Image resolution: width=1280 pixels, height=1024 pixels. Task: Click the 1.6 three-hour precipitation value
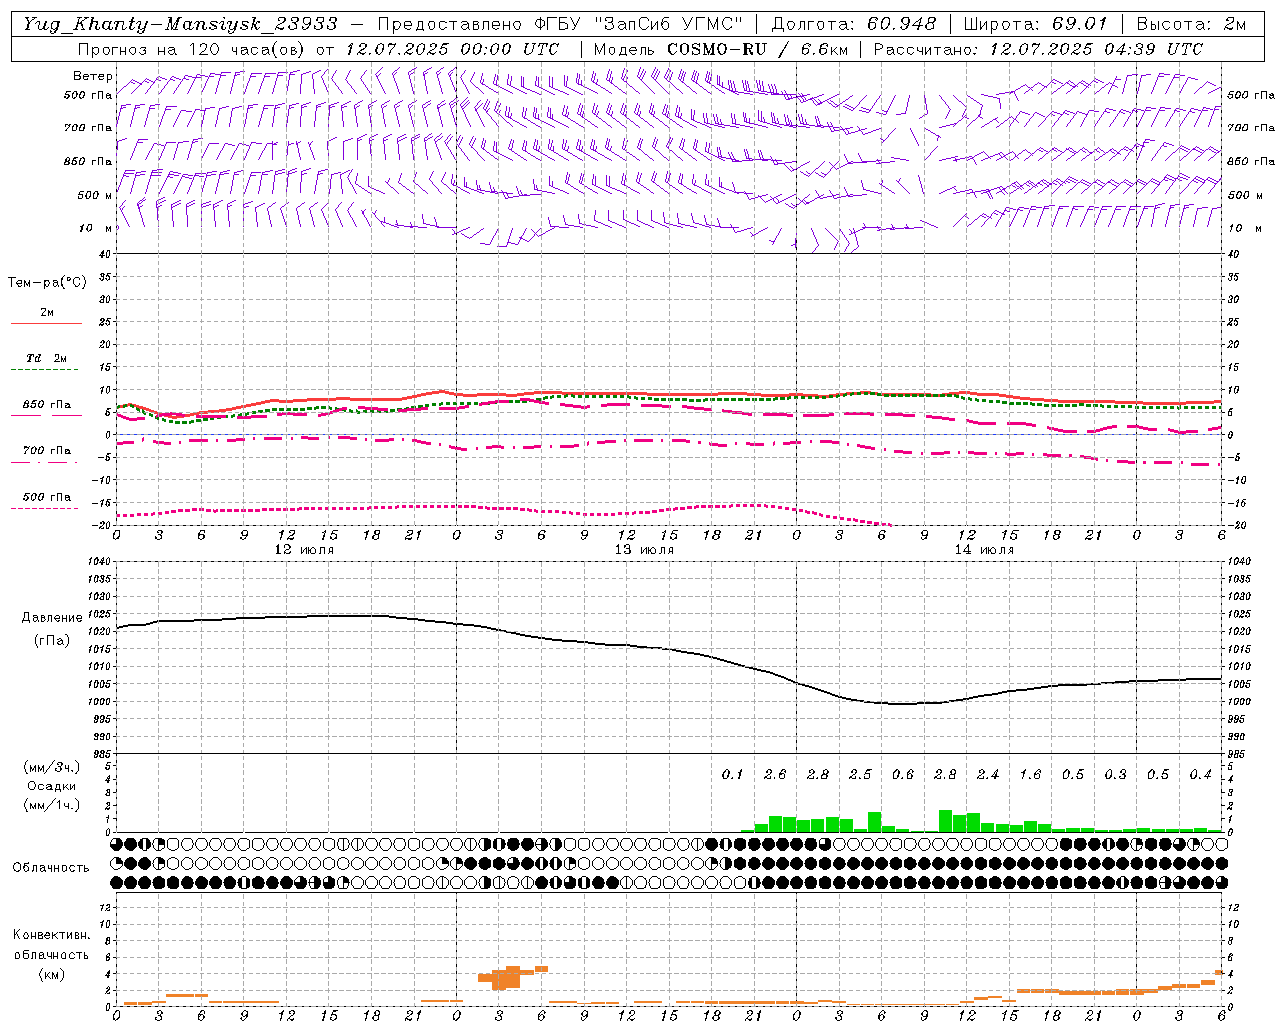[1030, 775]
